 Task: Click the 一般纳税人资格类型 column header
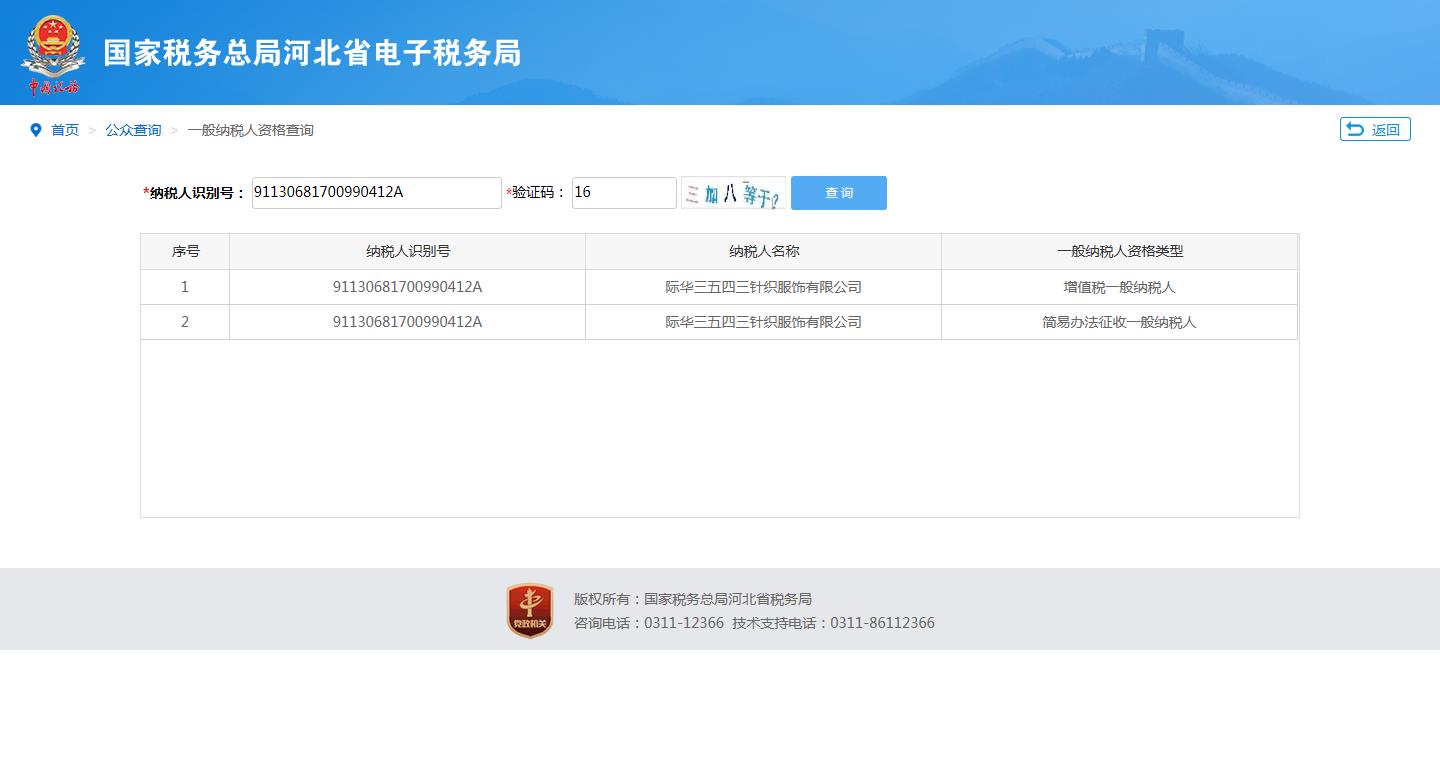pyautogui.click(x=1119, y=252)
